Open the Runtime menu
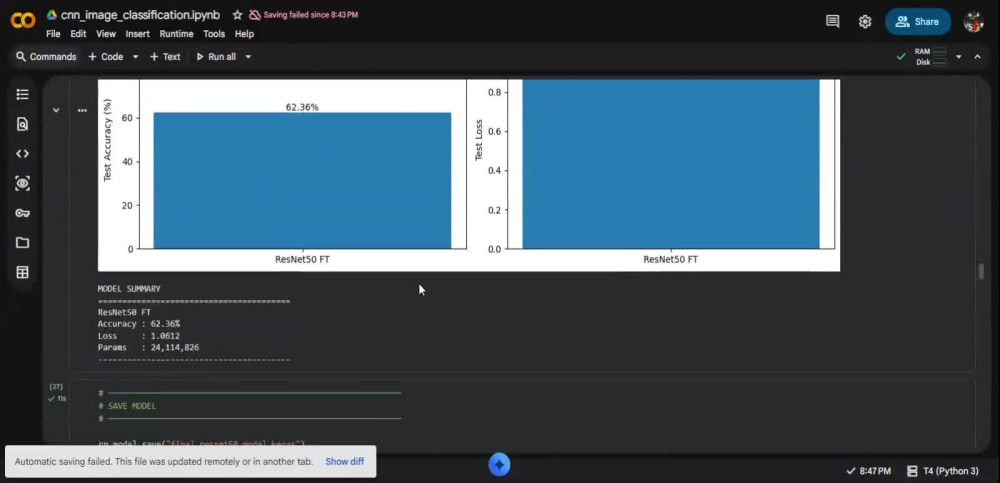 177,34
